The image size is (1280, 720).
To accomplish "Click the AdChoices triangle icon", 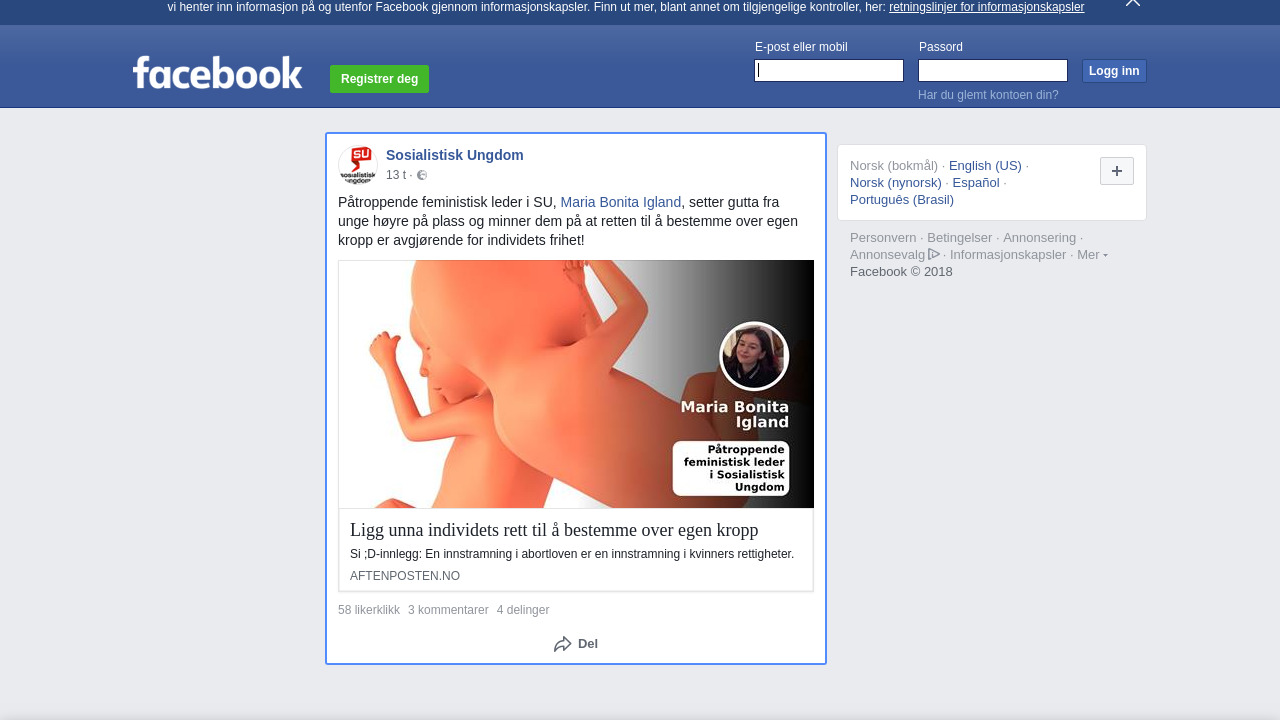I will pyautogui.click(x=934, y=254).
